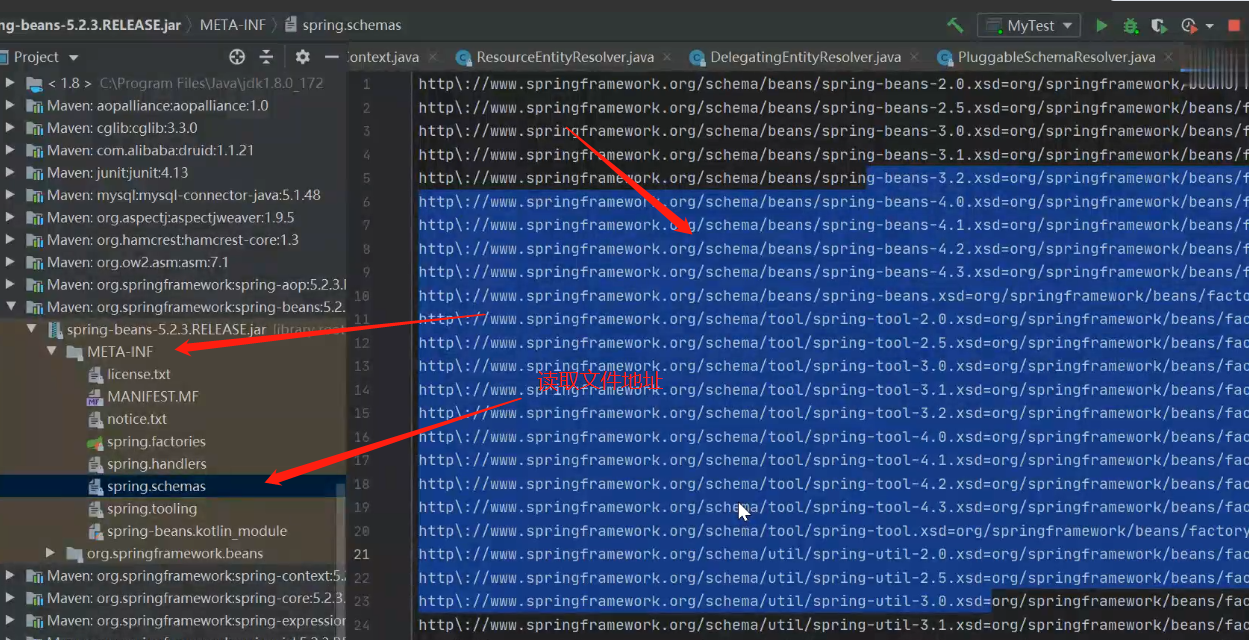This screenshot has height=640, width=1249.
Task: Click the Build project hammer icon
Action: point(955,25)
